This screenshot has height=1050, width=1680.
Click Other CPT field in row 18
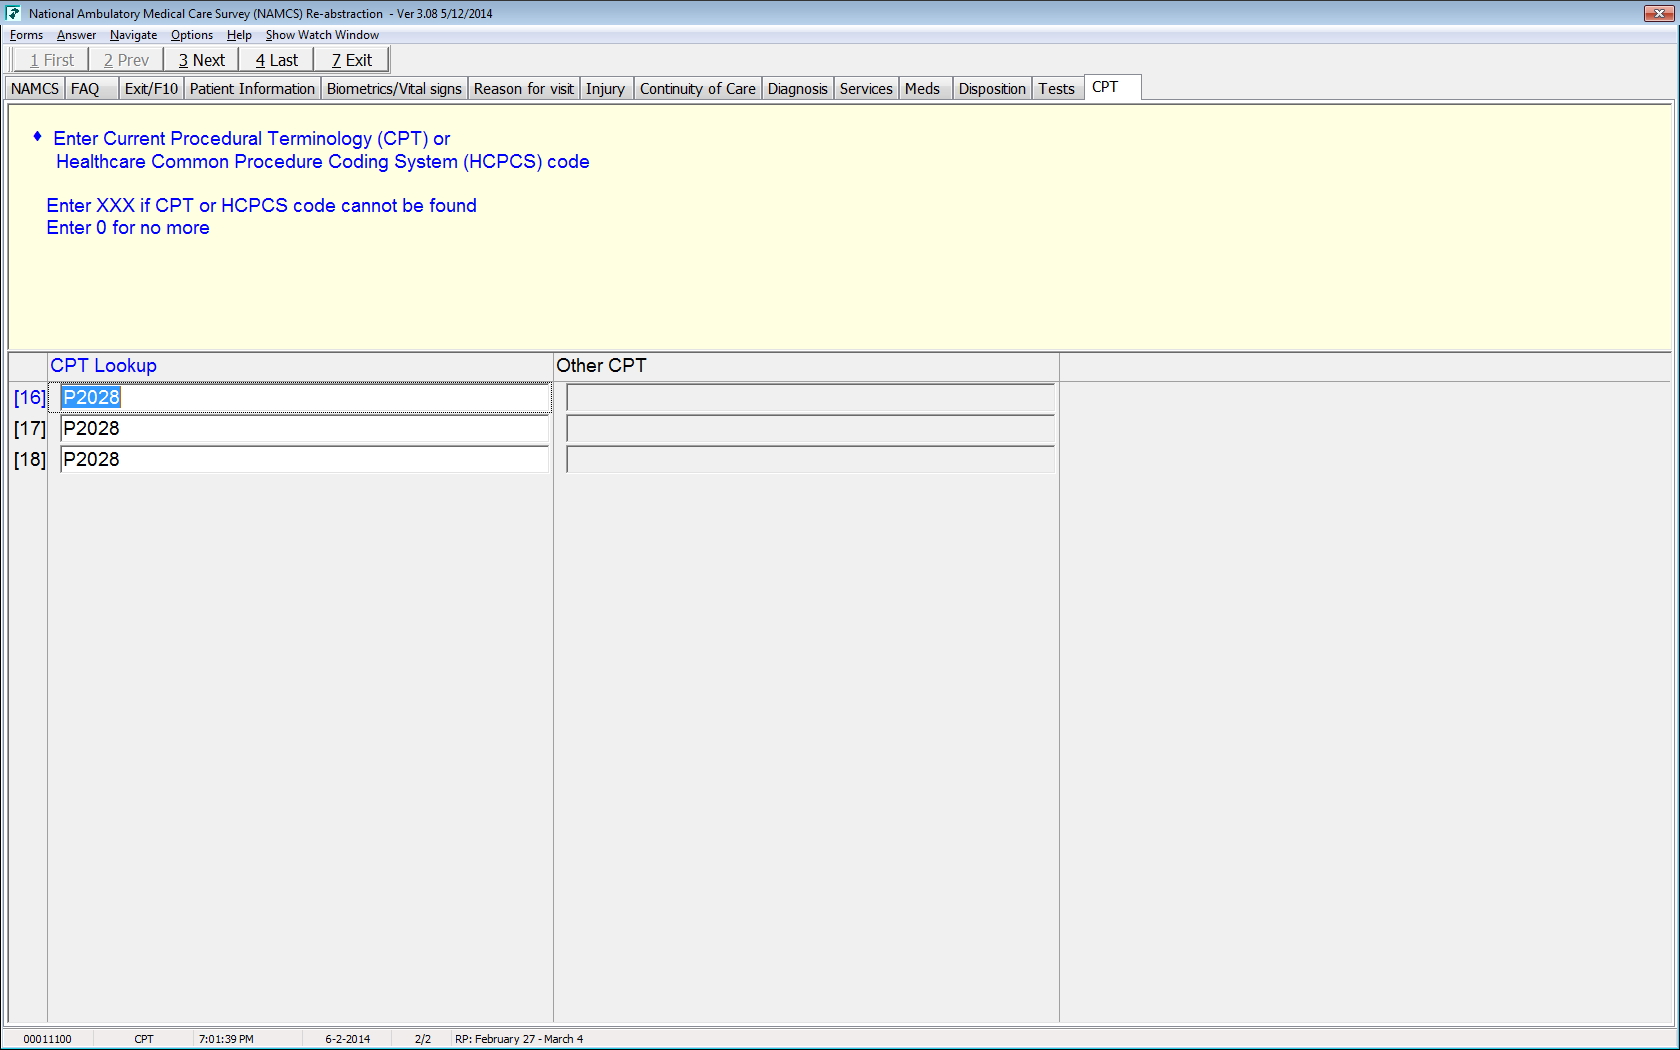(810, 460)
